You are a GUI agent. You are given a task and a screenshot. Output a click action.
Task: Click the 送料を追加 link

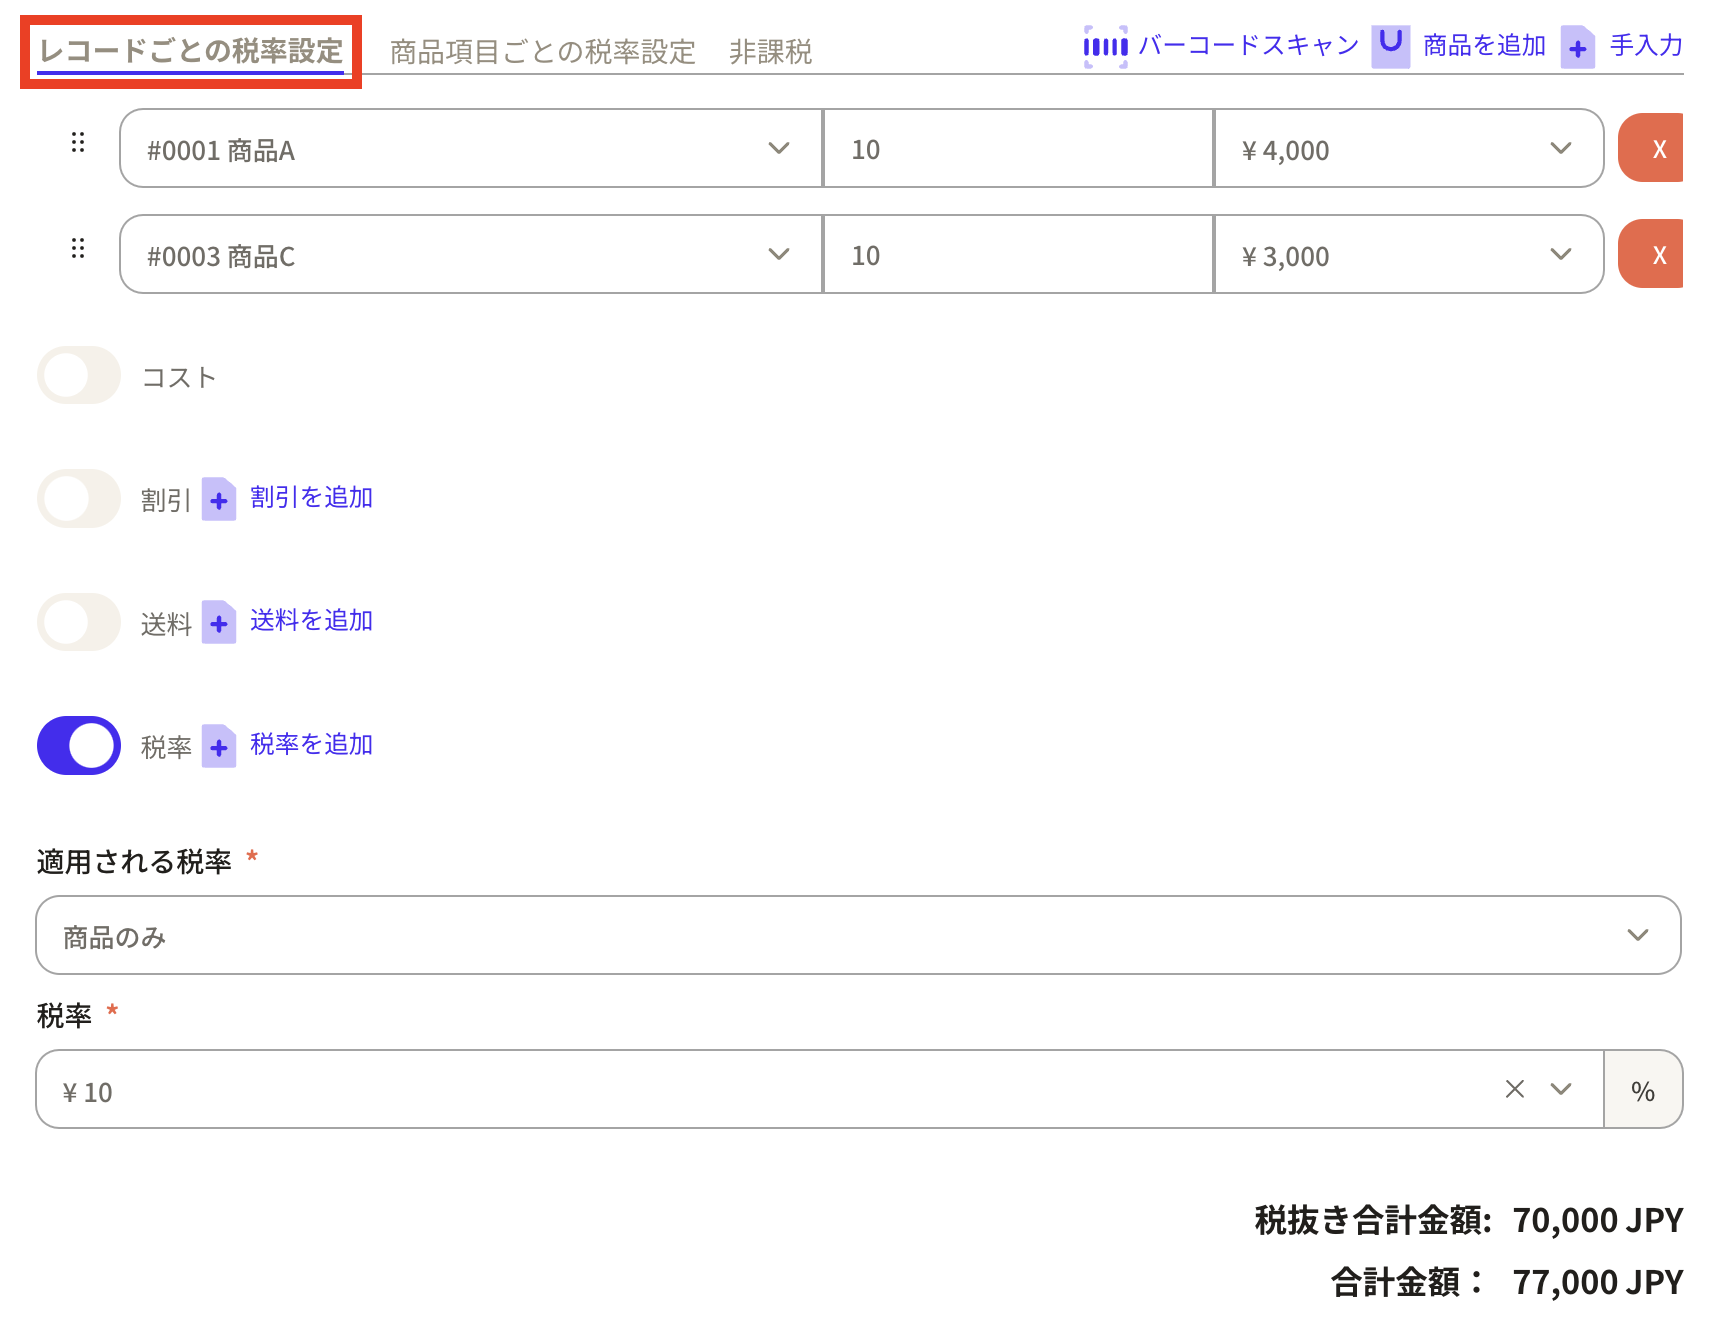tap(311, 621)
